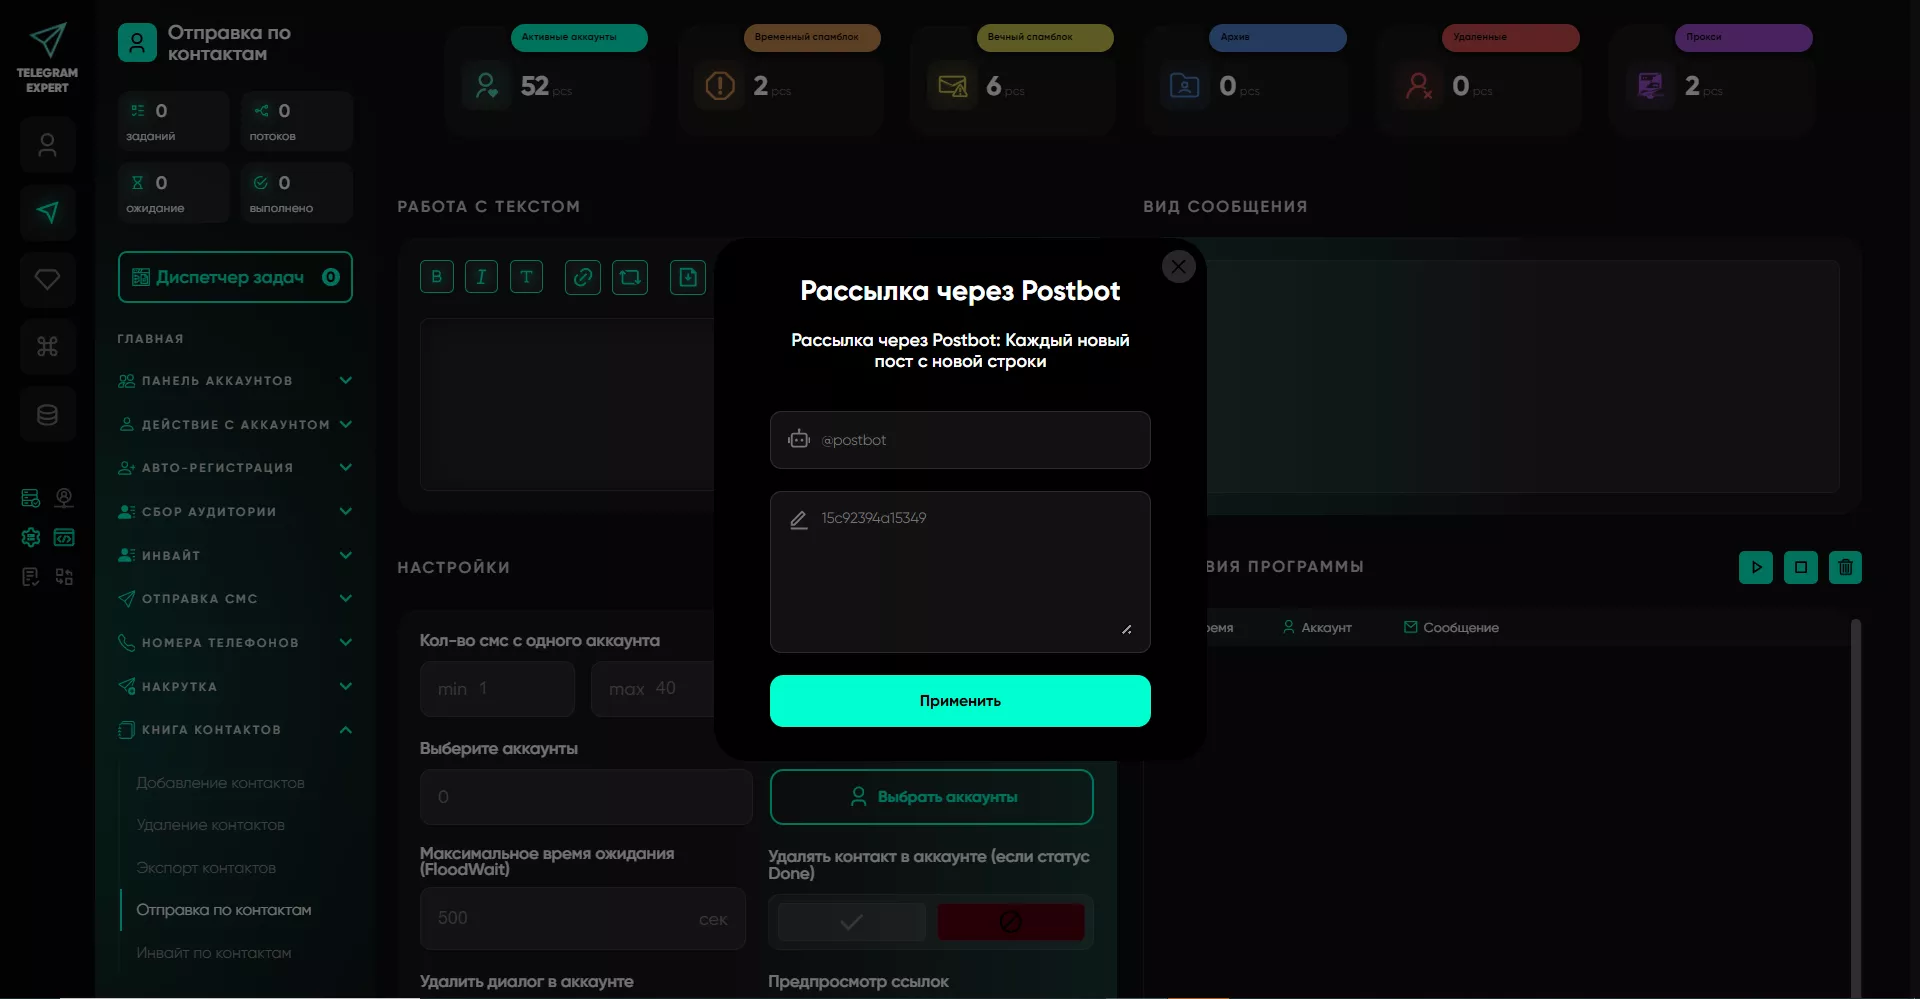Click the Active accounts counter card
The width and height of the screenshot is (1920, 999).
[548, 80]
